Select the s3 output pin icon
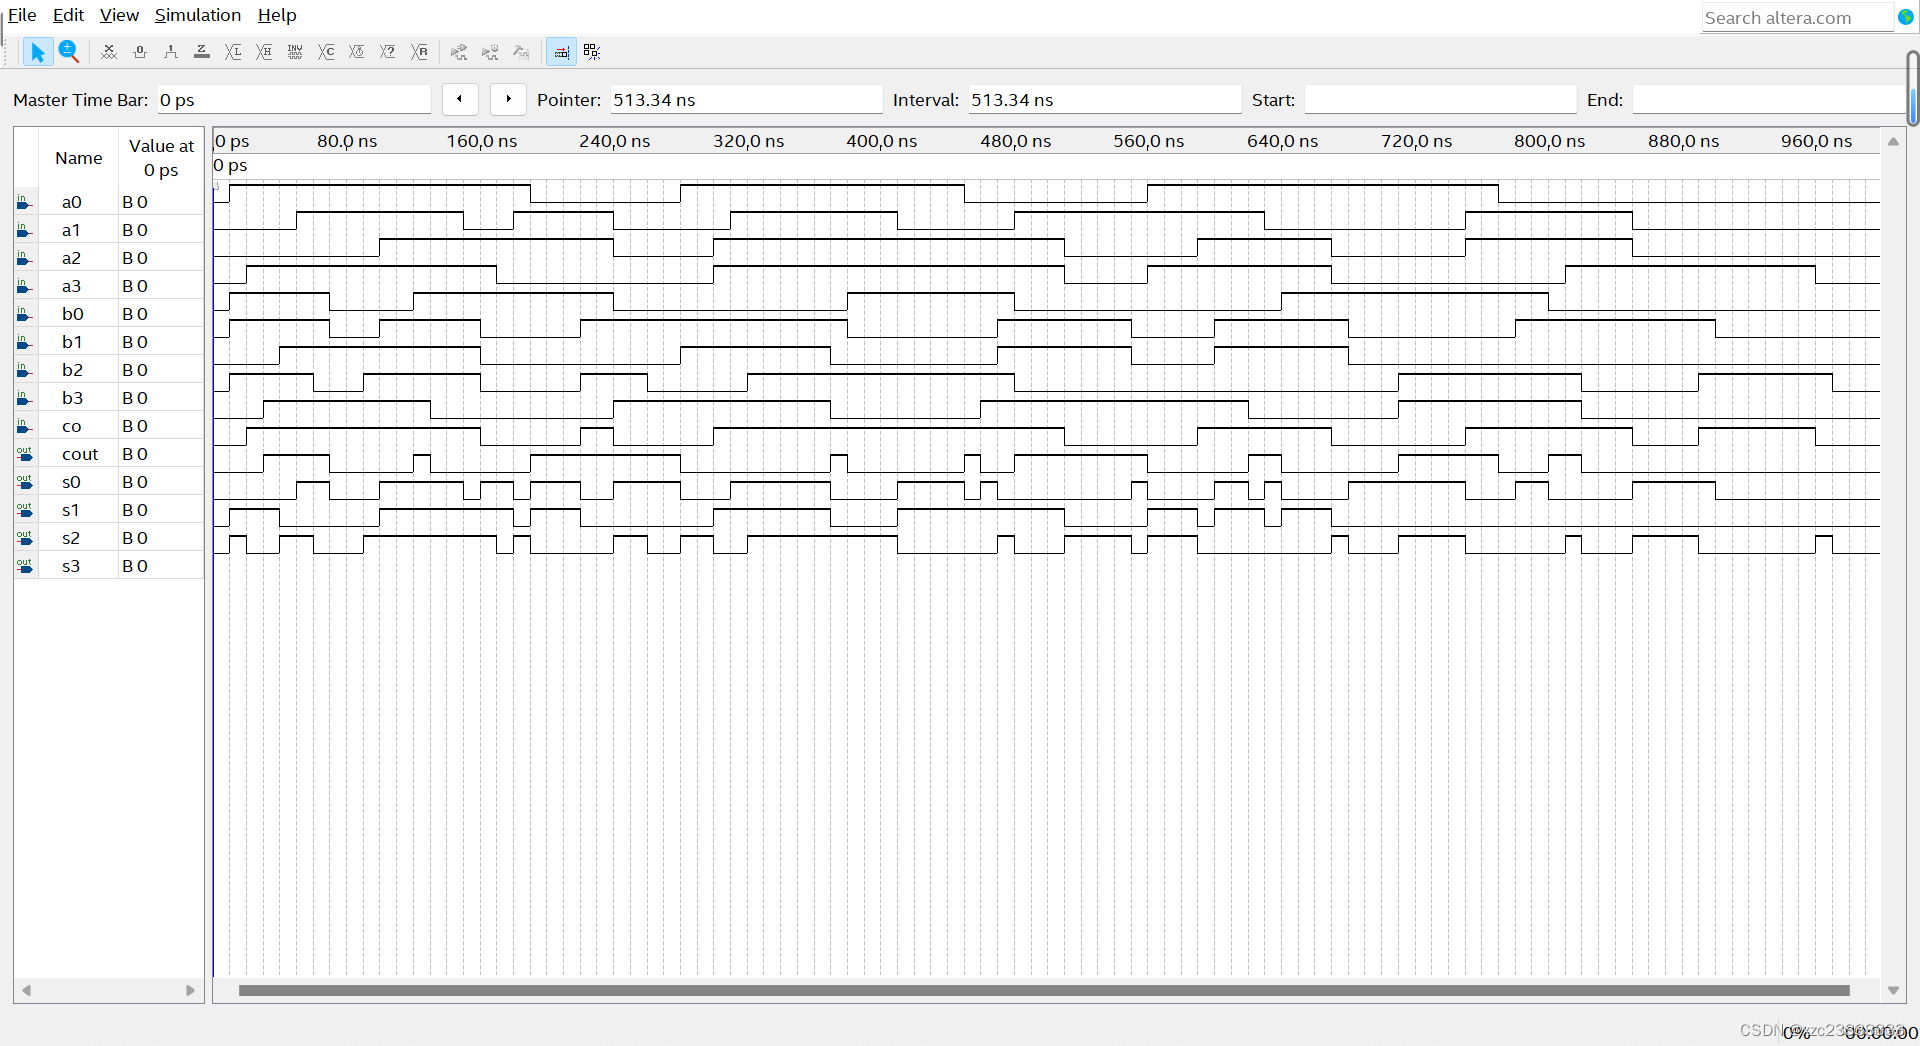 [x=24, y=566]
